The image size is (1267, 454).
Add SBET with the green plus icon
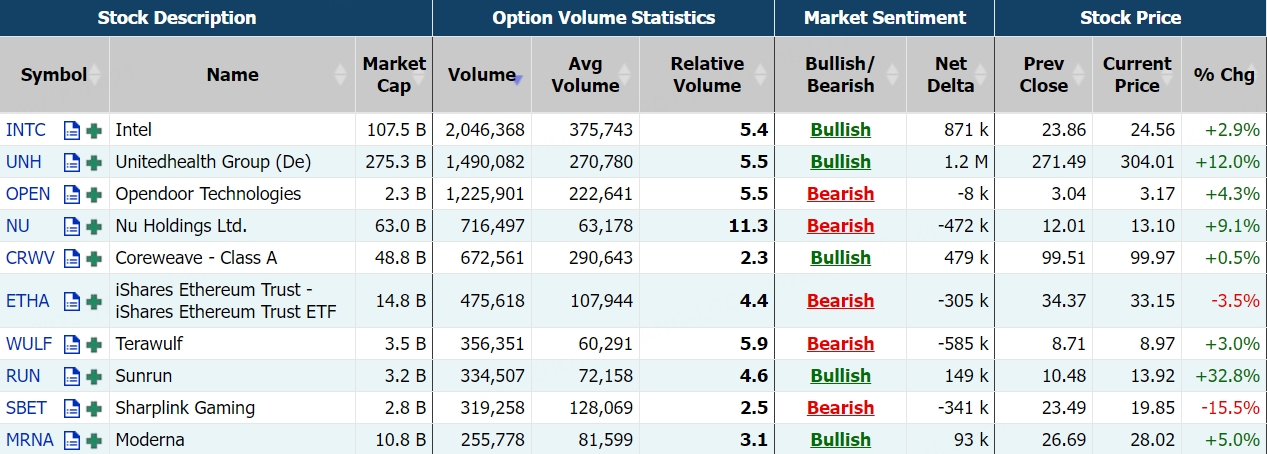click(94, 408)
